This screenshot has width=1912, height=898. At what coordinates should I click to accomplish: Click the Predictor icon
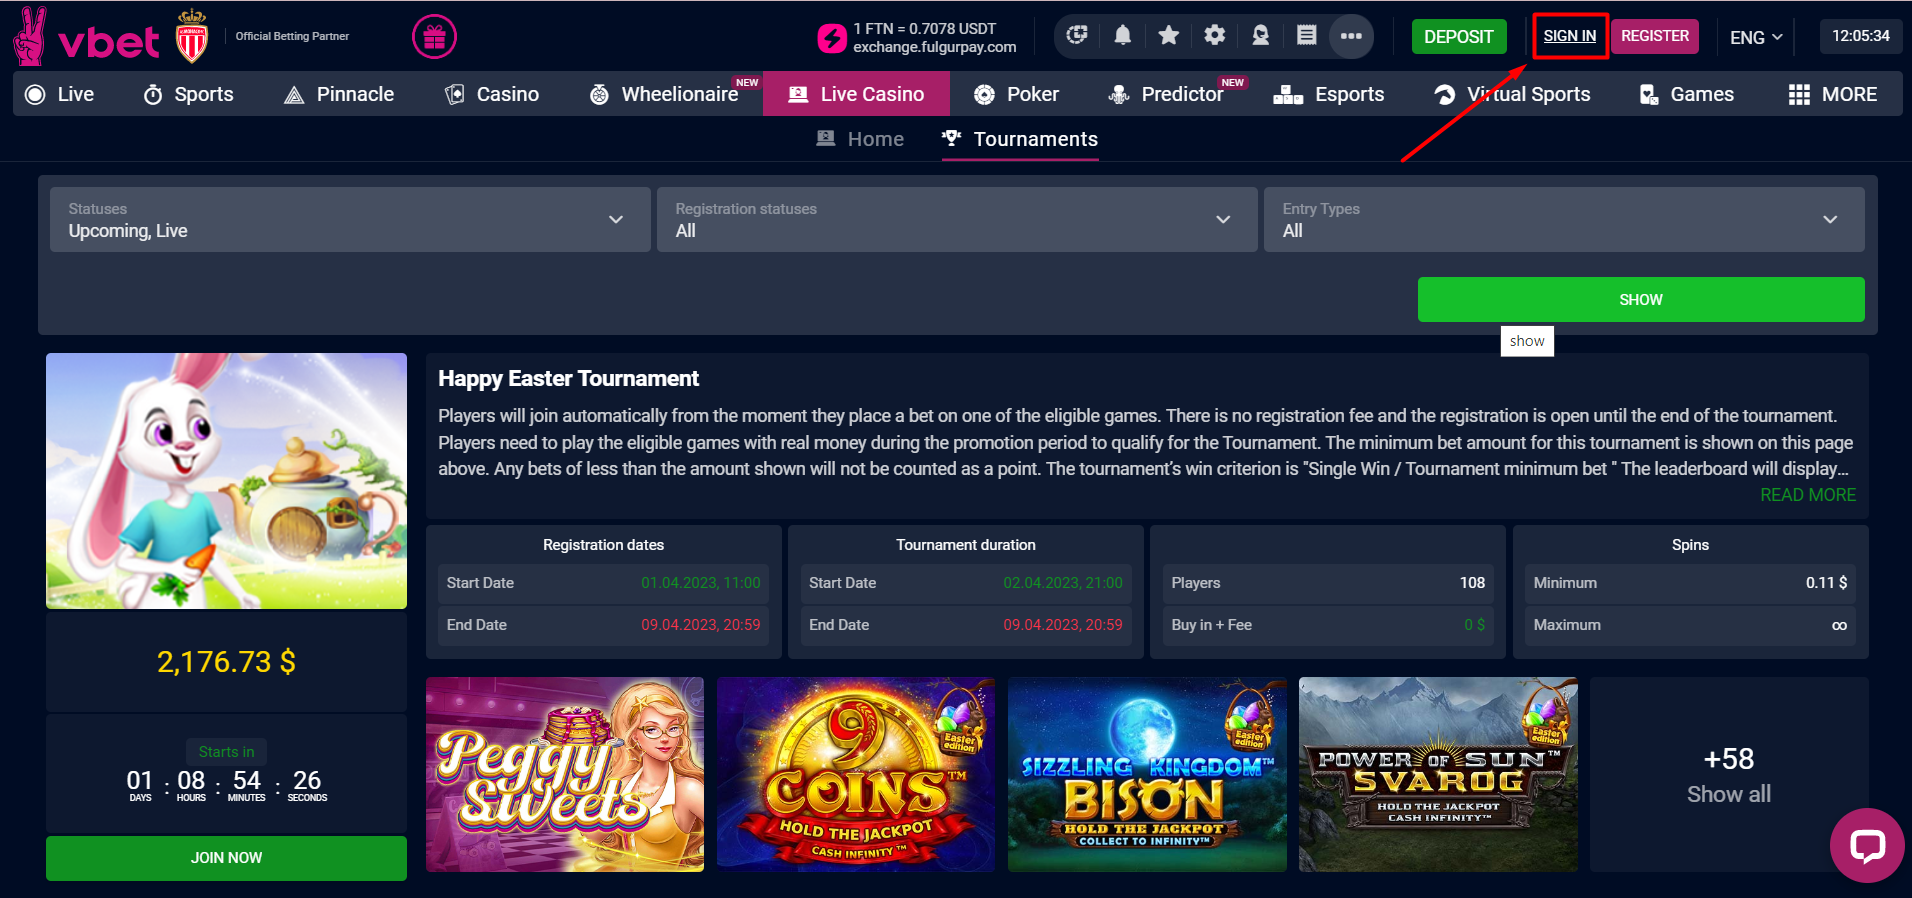point(1119,94)
